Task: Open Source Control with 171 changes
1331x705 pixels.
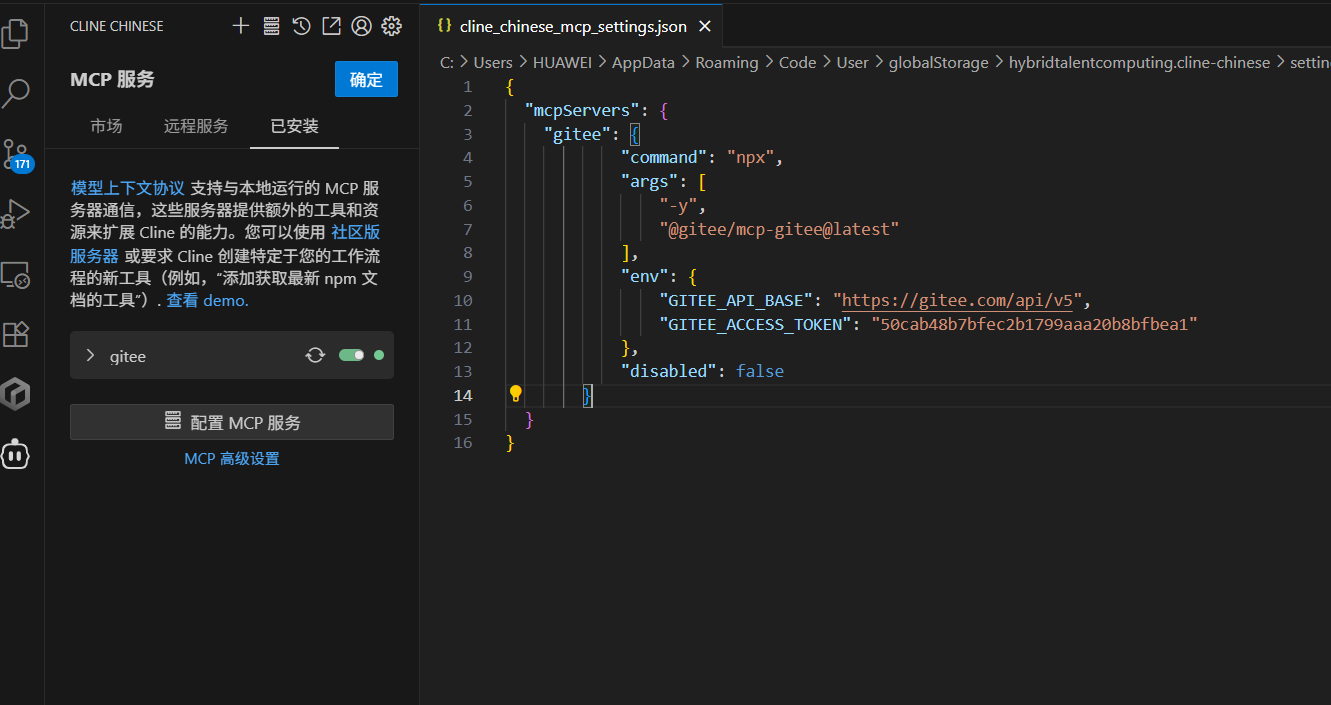Action: 16,155
